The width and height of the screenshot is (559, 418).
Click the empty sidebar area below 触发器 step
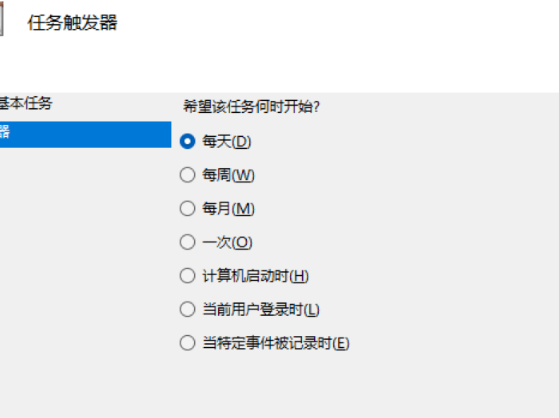tap(86, 282)
